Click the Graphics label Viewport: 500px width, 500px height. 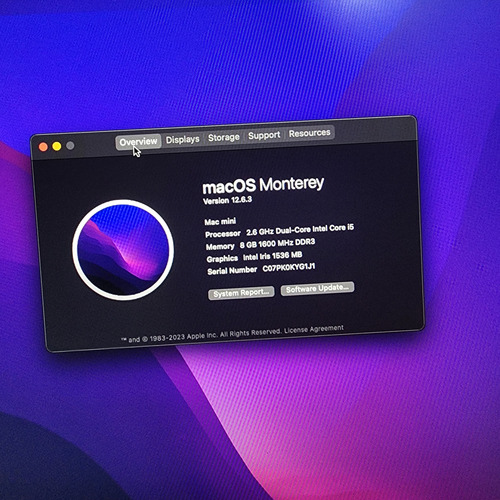[x=222, y=259]
